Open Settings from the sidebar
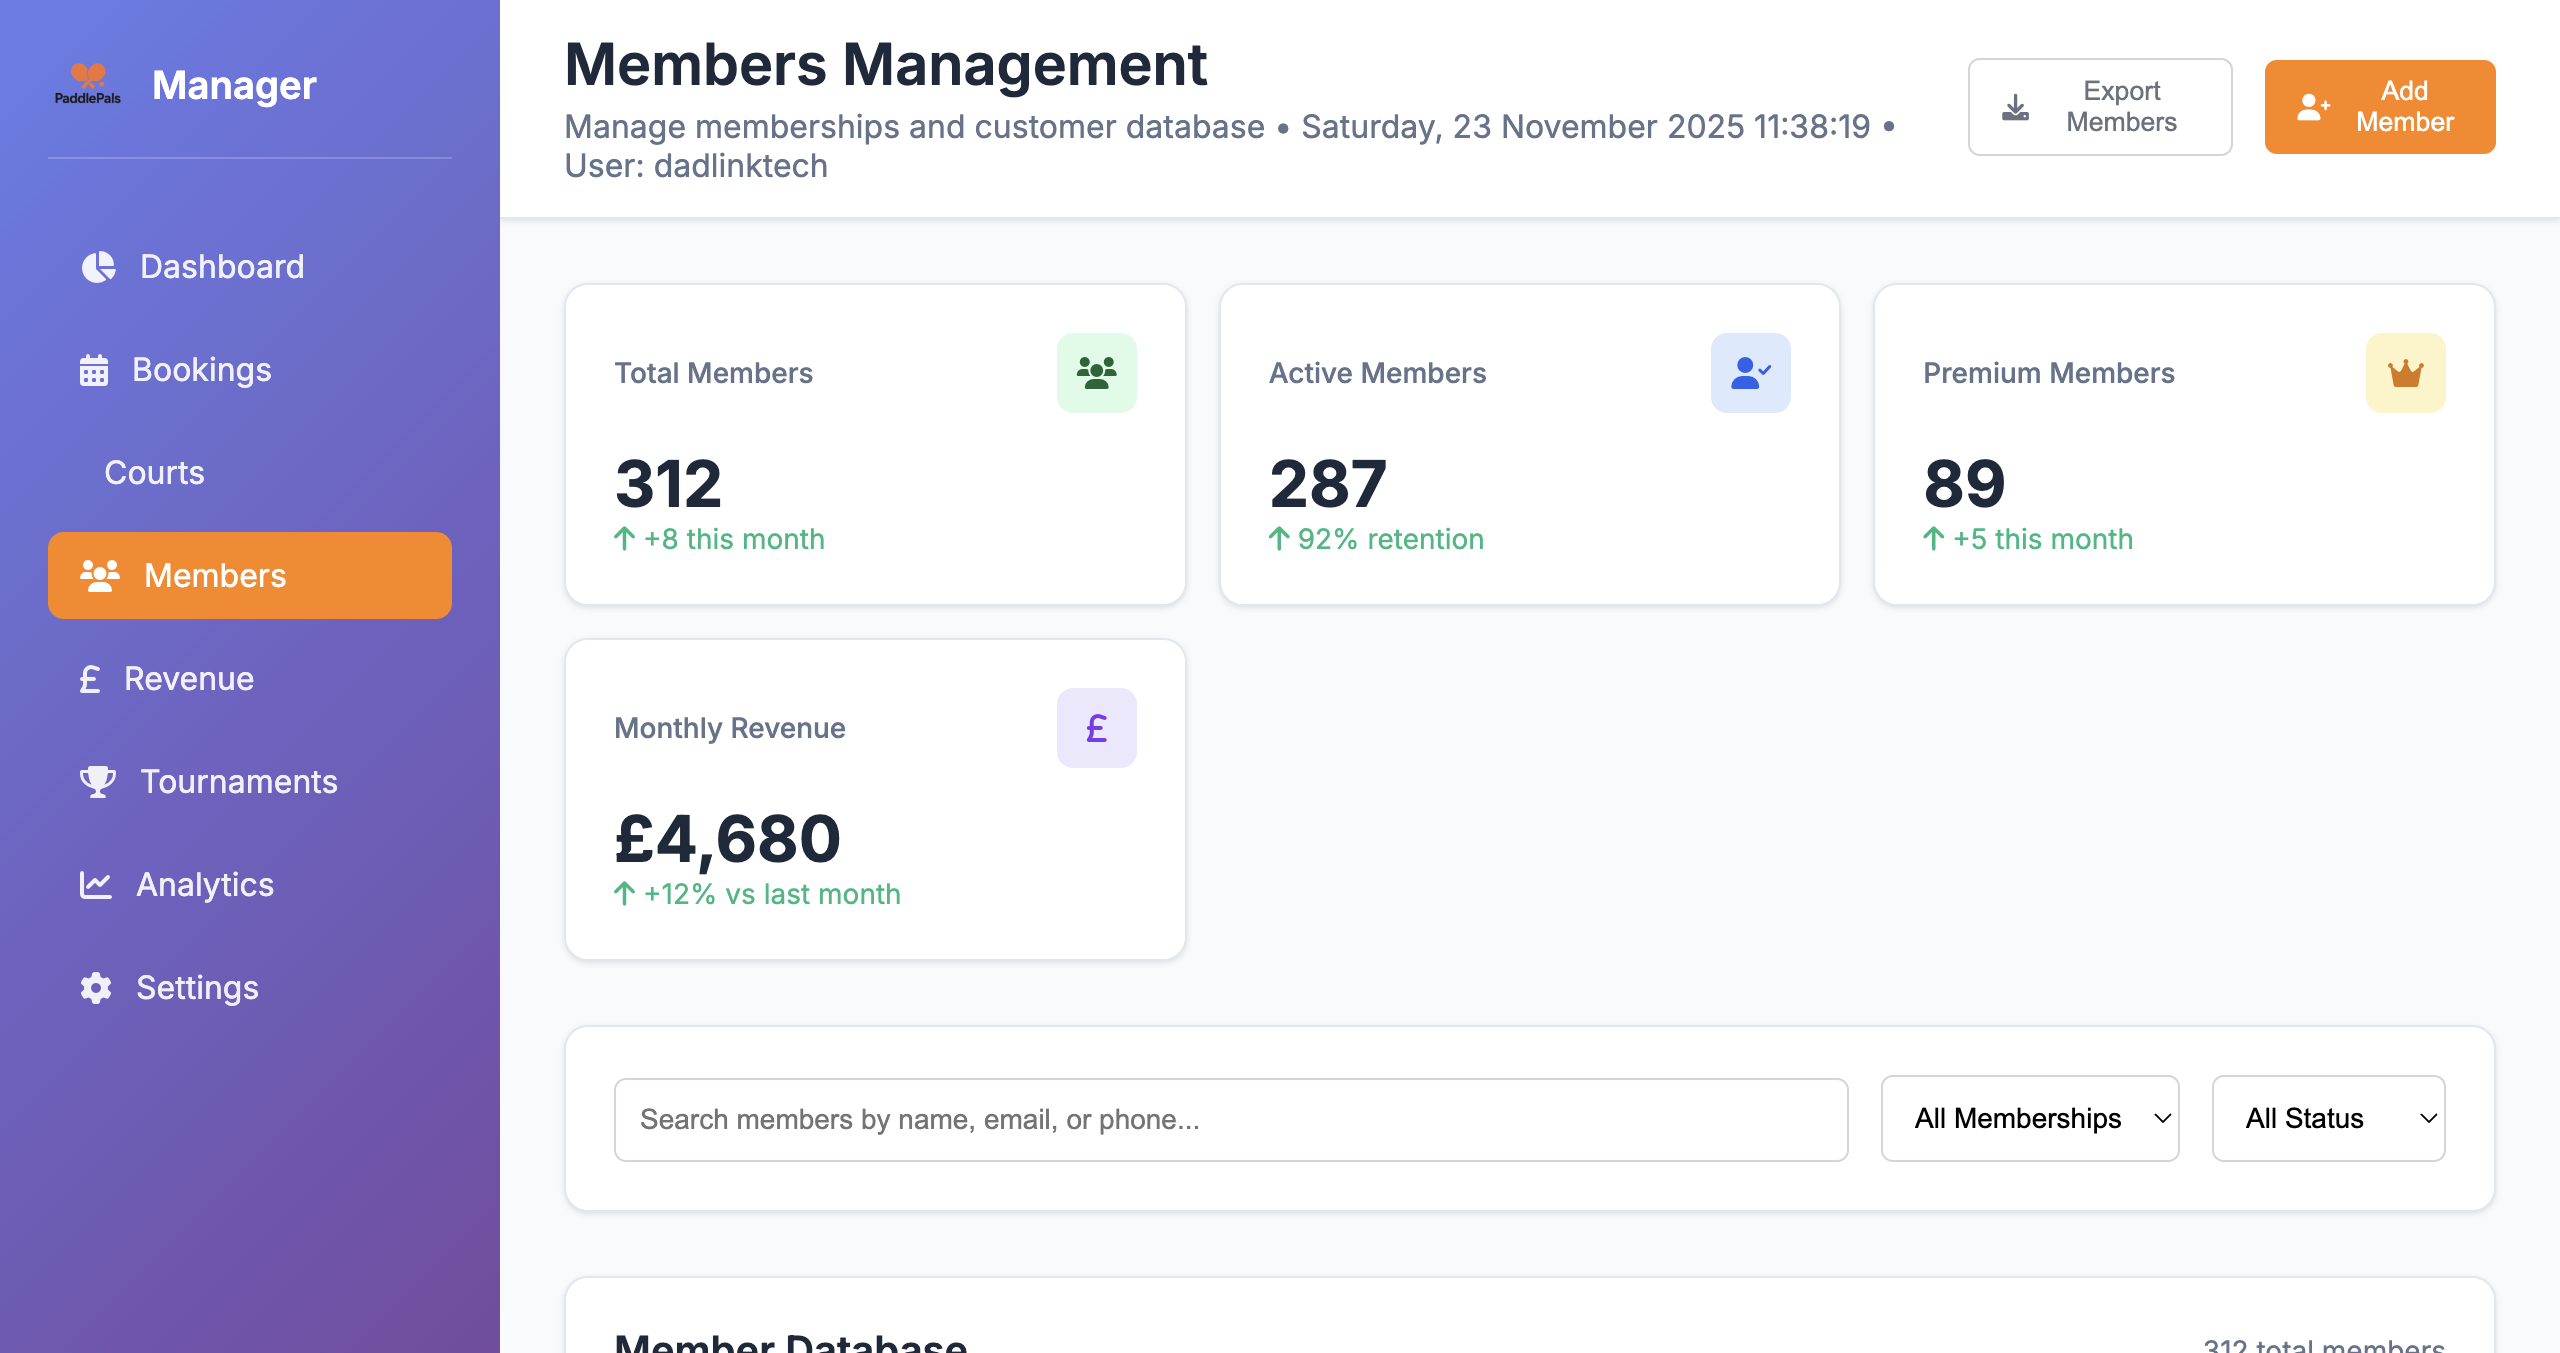The width and height of the screenshot is (2560, 1353). (250, 988)
